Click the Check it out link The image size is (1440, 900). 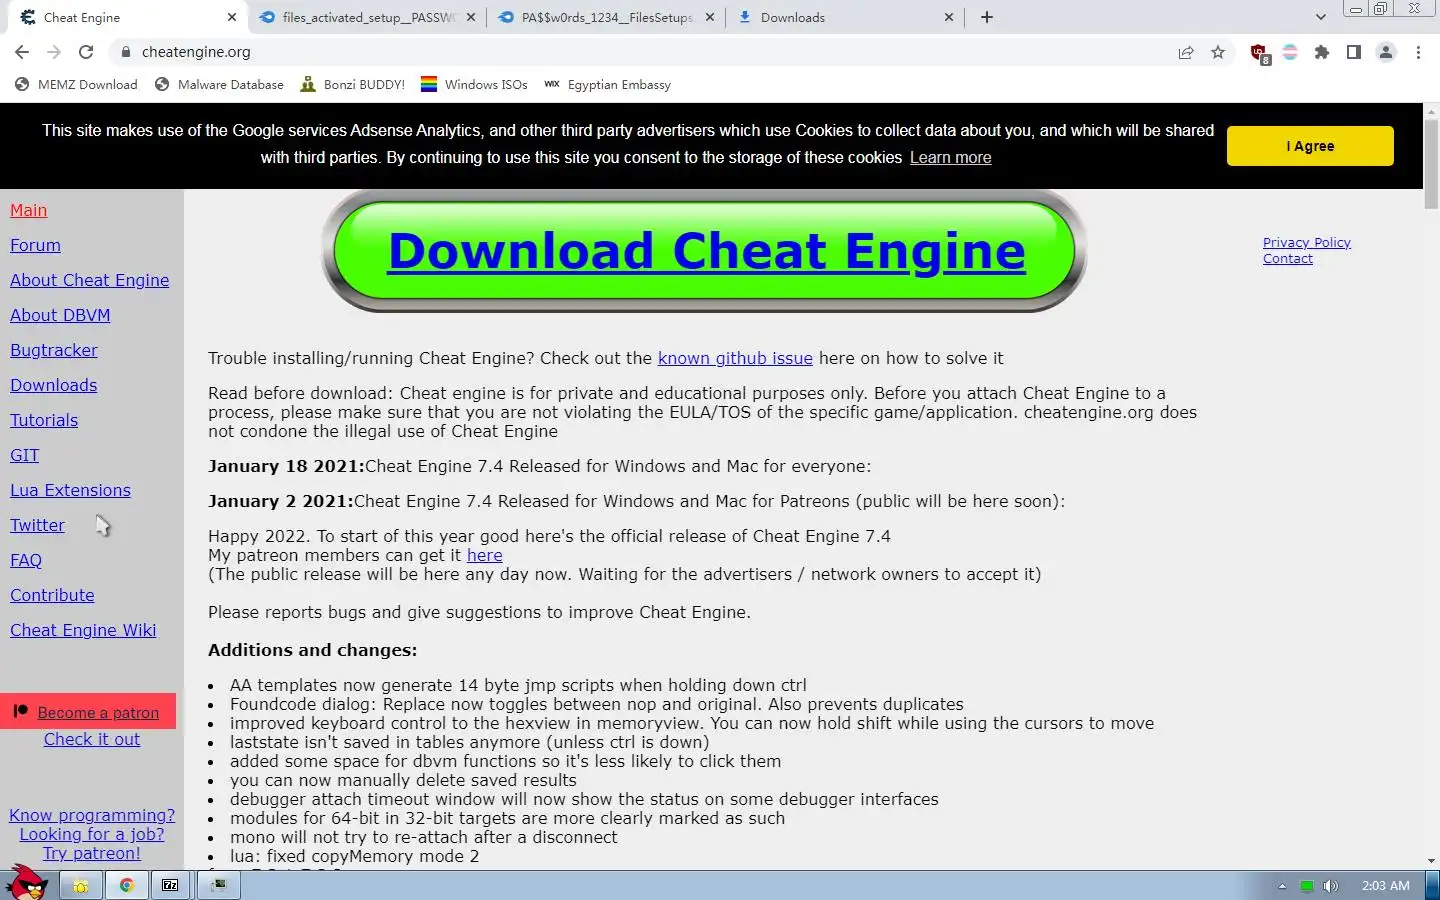pos(91,739)
